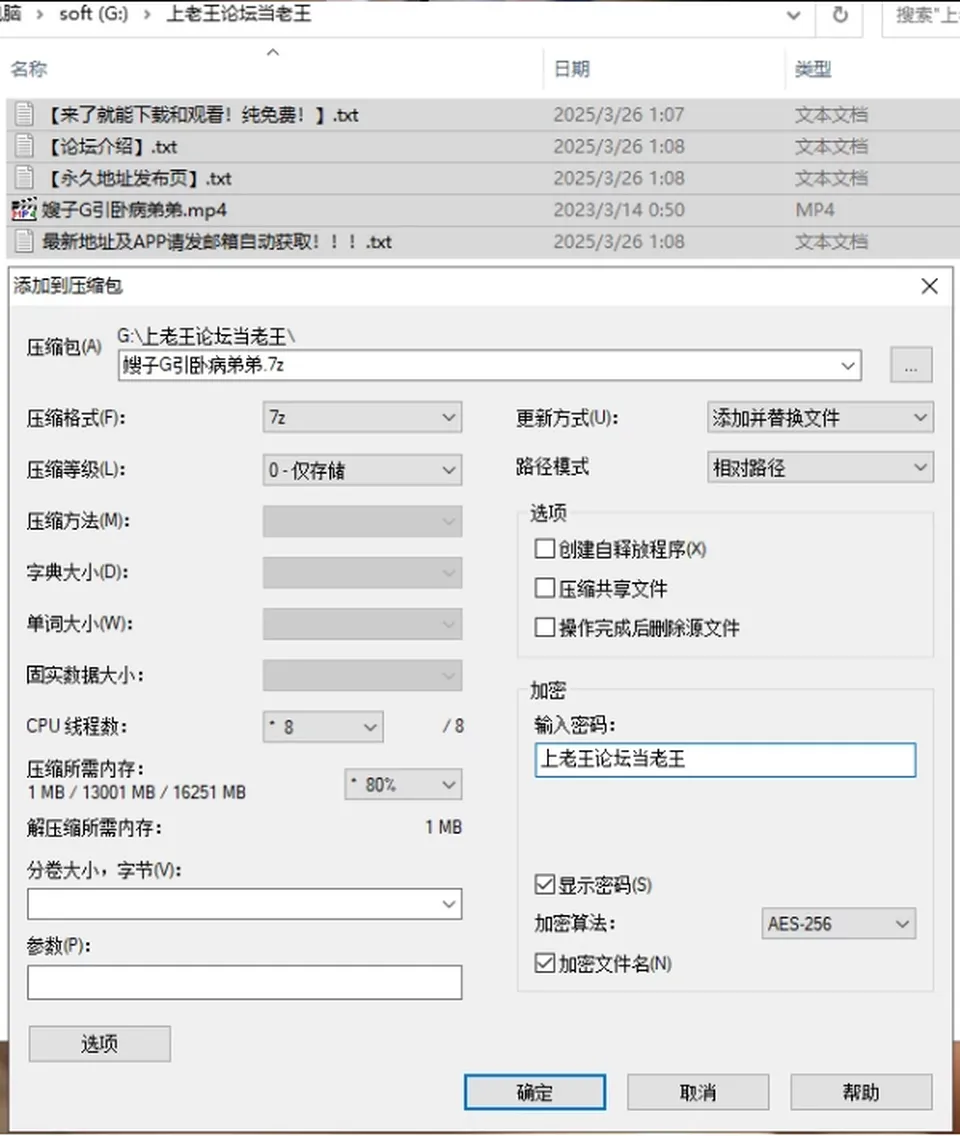Open the 更新方式 dropdown

[820, 418]
